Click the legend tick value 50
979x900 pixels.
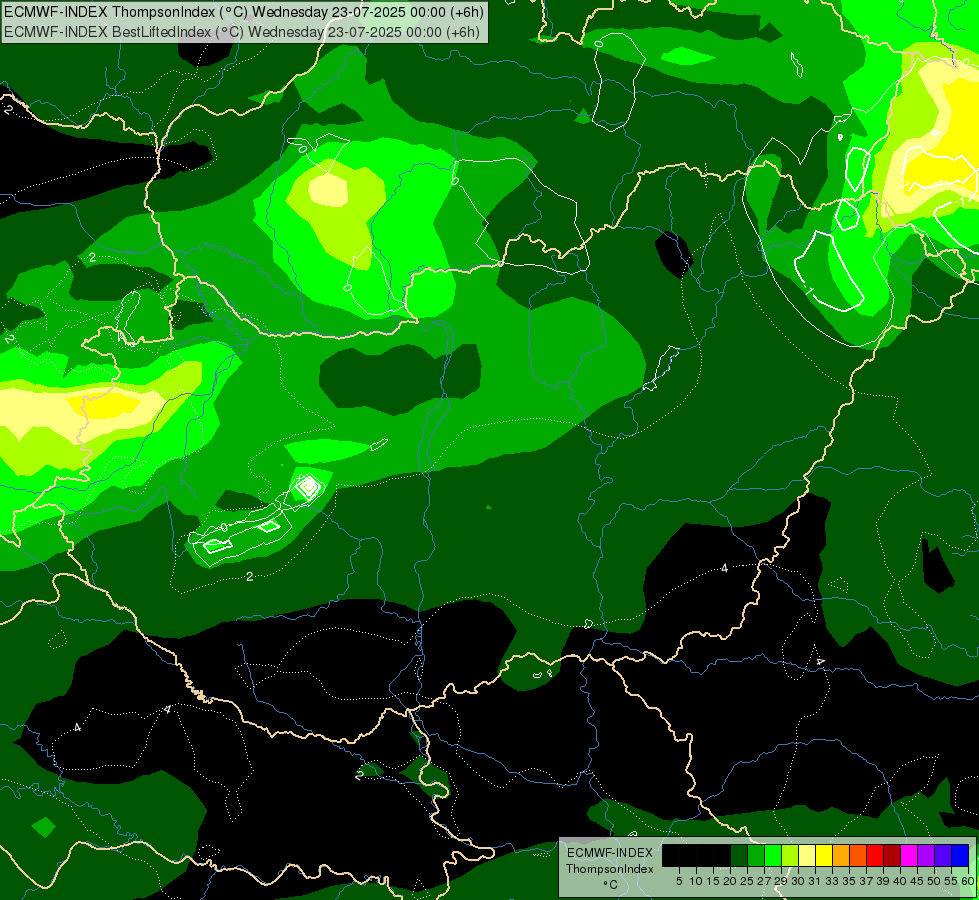[x=933, y=881]
